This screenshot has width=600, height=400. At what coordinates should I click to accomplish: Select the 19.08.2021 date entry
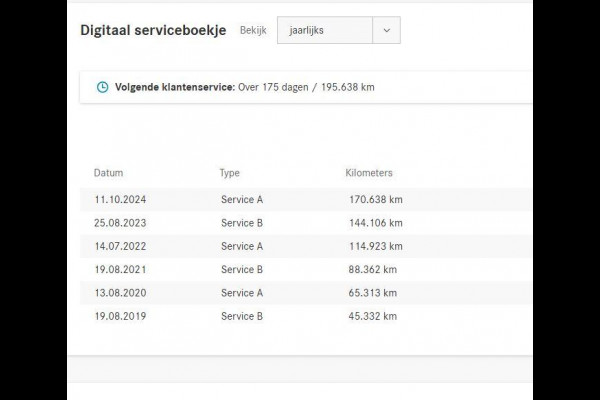coord(117,270)
